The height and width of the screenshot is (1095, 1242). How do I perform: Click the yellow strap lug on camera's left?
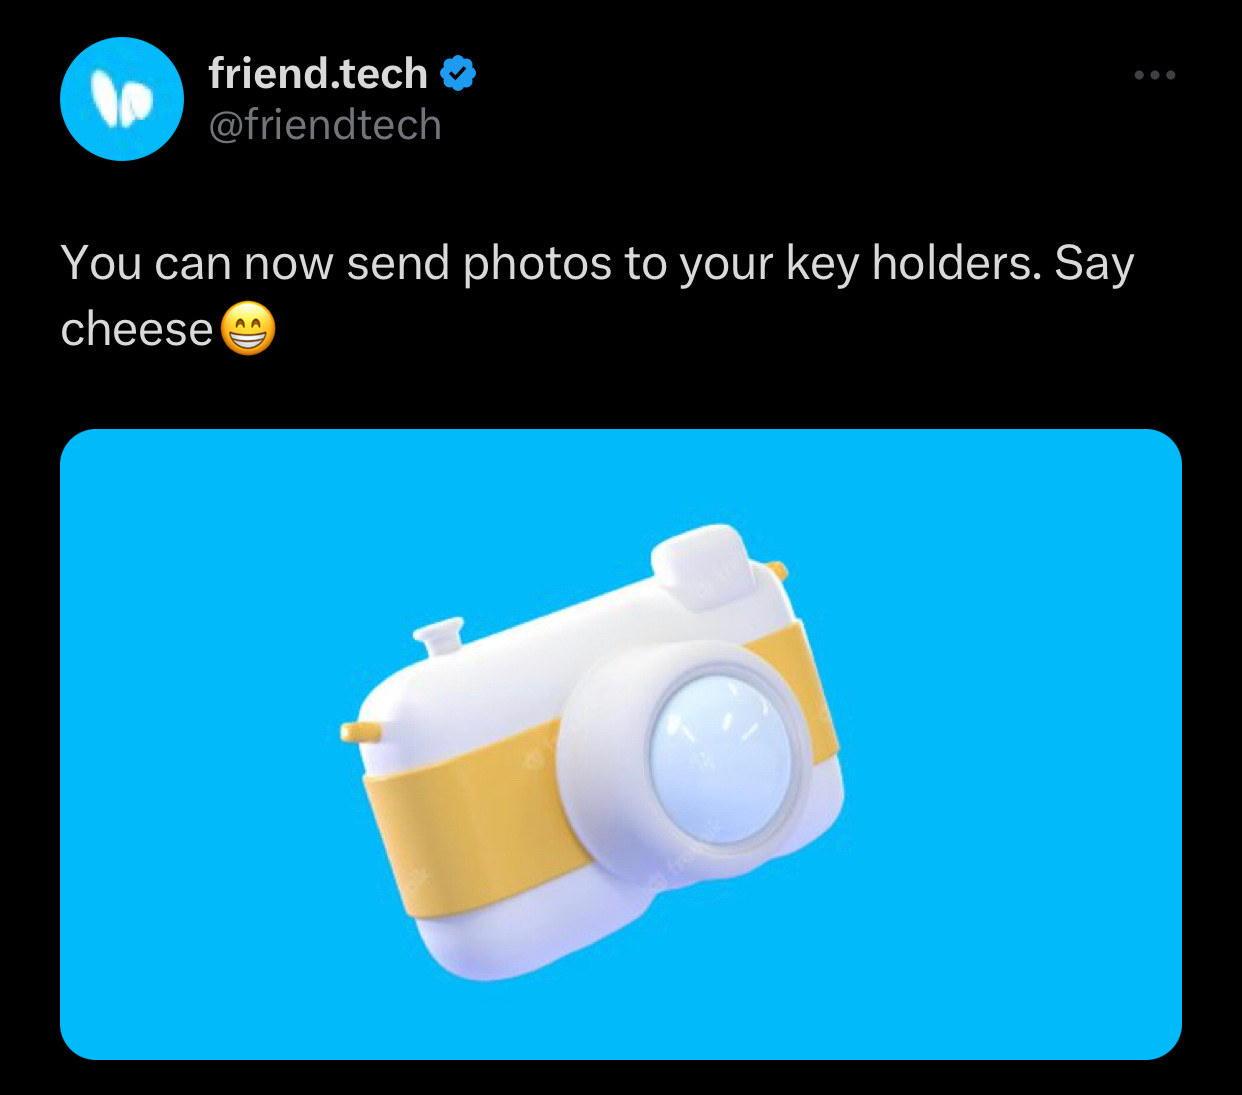[360, 732]
